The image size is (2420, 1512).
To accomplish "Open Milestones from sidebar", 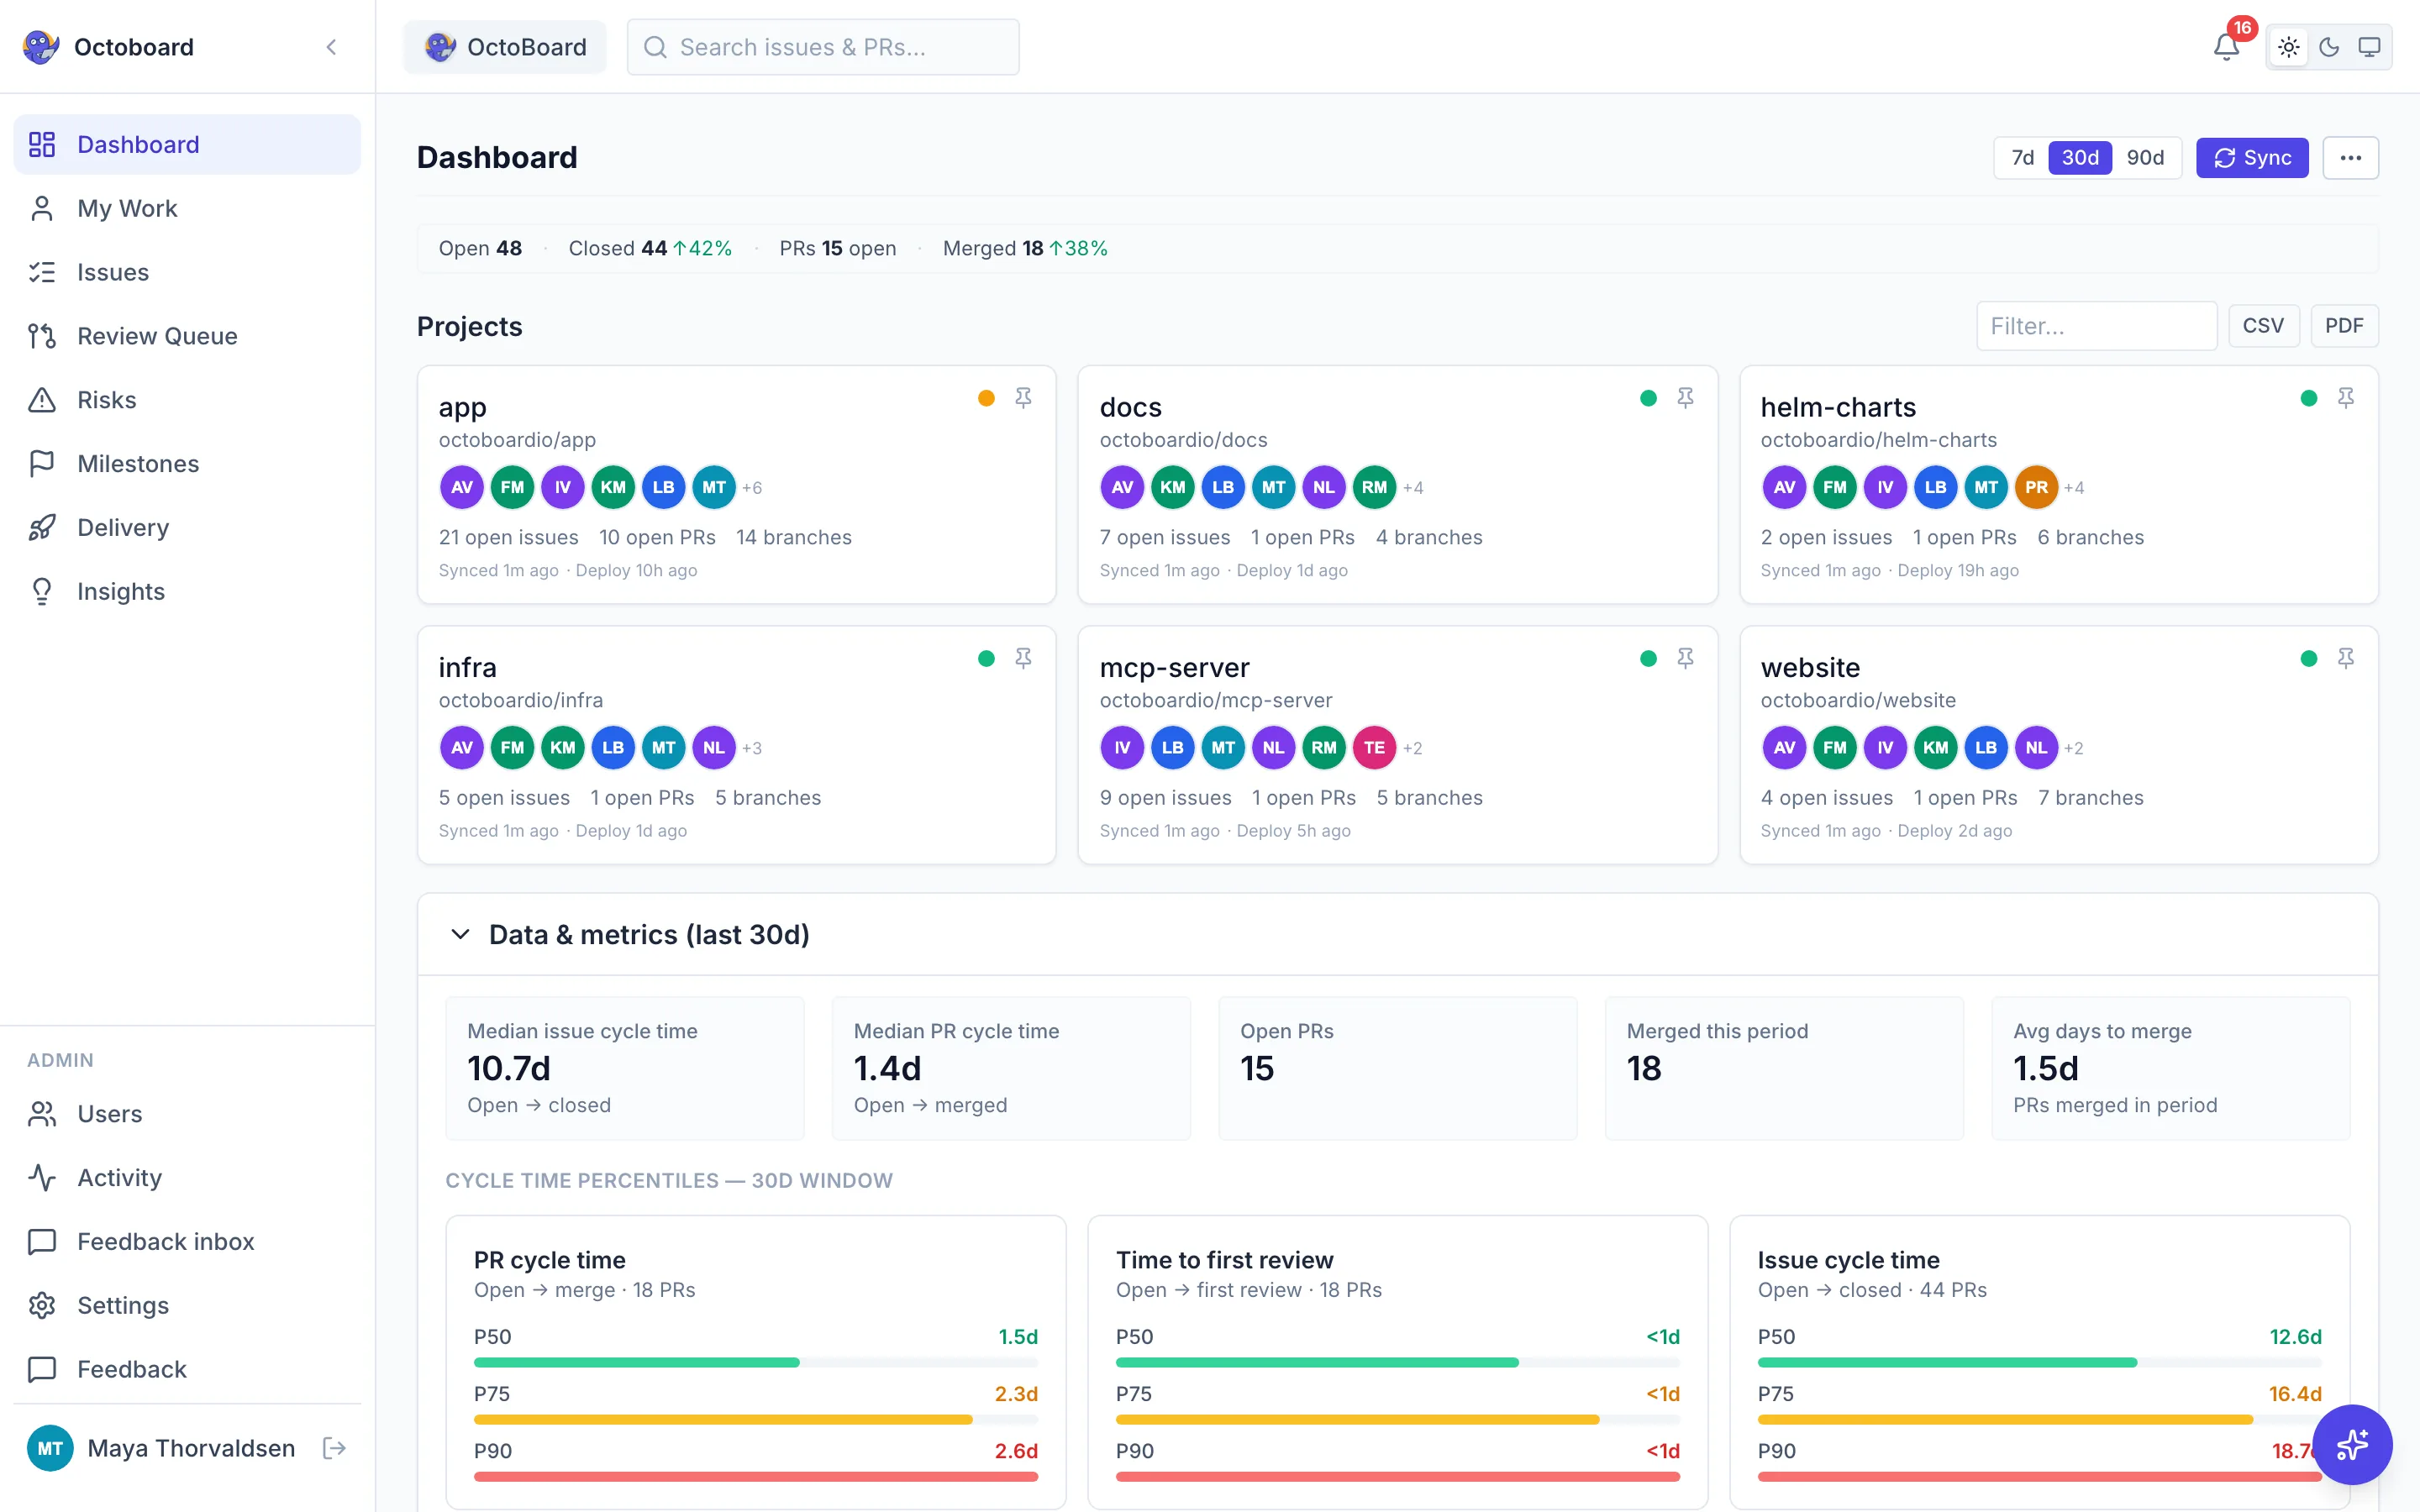I will pyautogui.click(x=187, y=464).
